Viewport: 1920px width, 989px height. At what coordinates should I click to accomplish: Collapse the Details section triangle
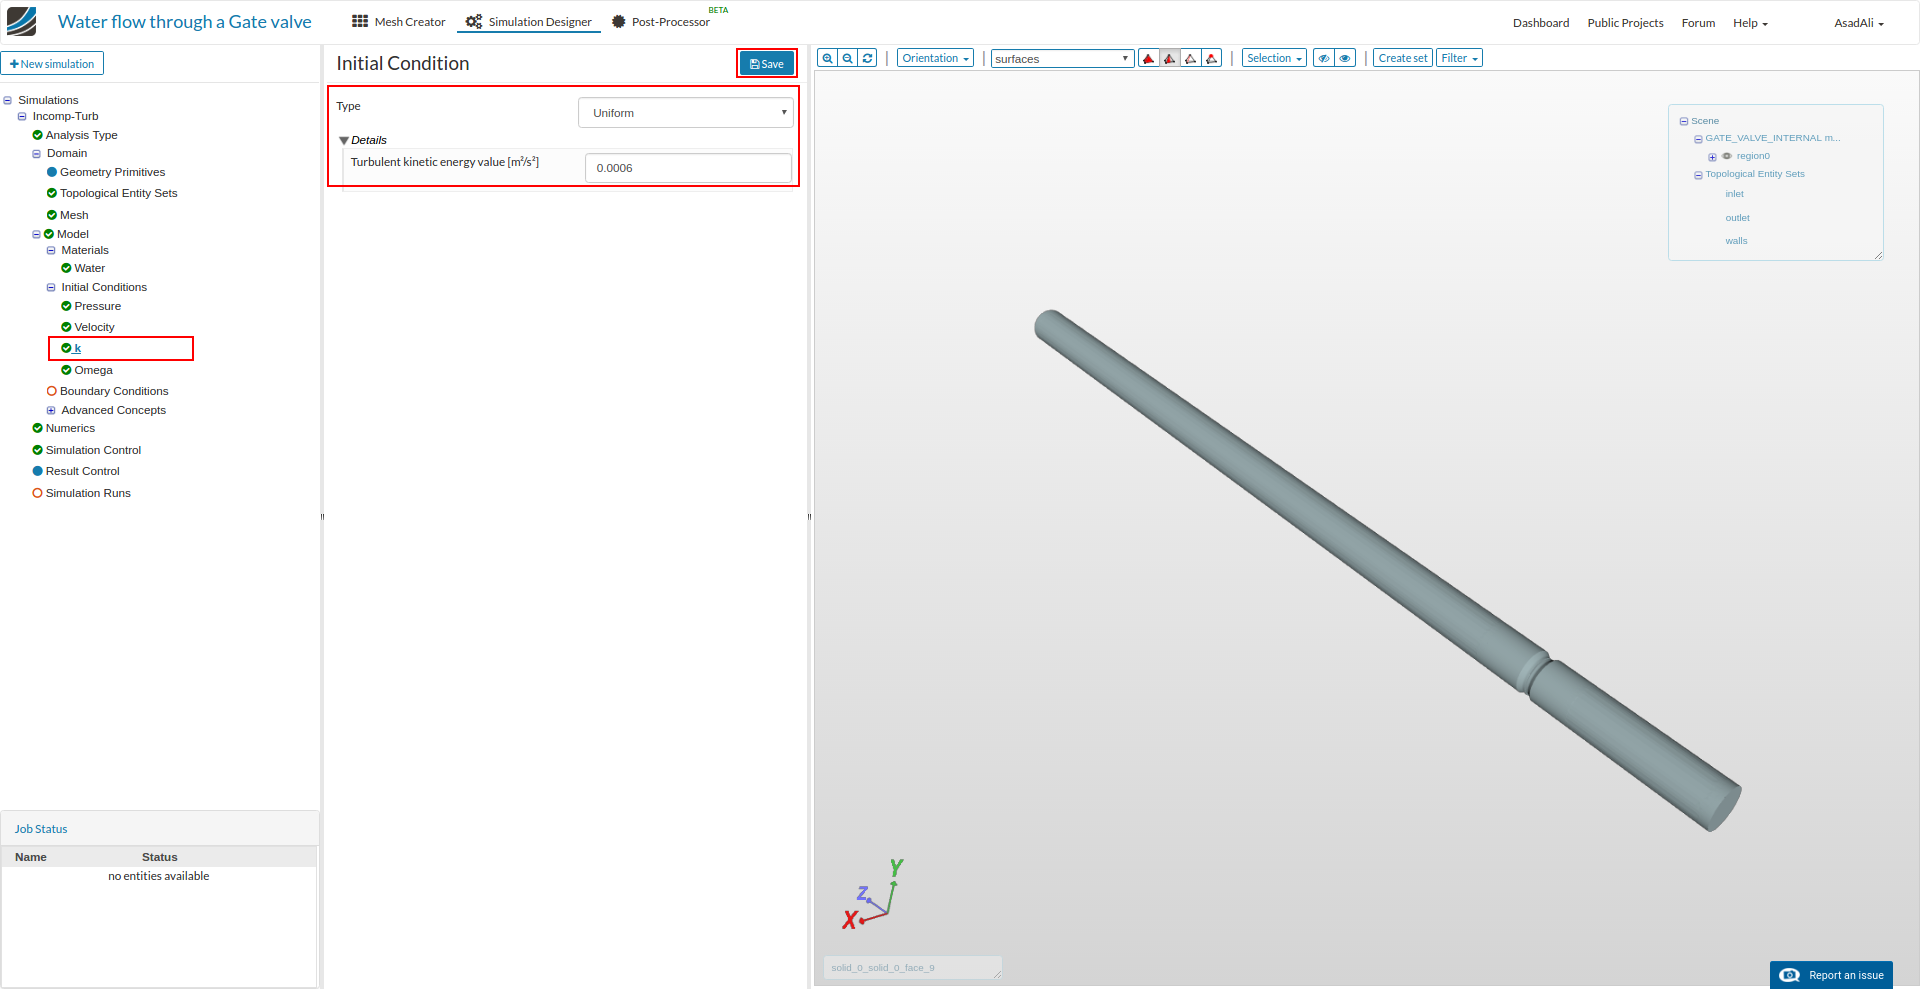(344, 141)
